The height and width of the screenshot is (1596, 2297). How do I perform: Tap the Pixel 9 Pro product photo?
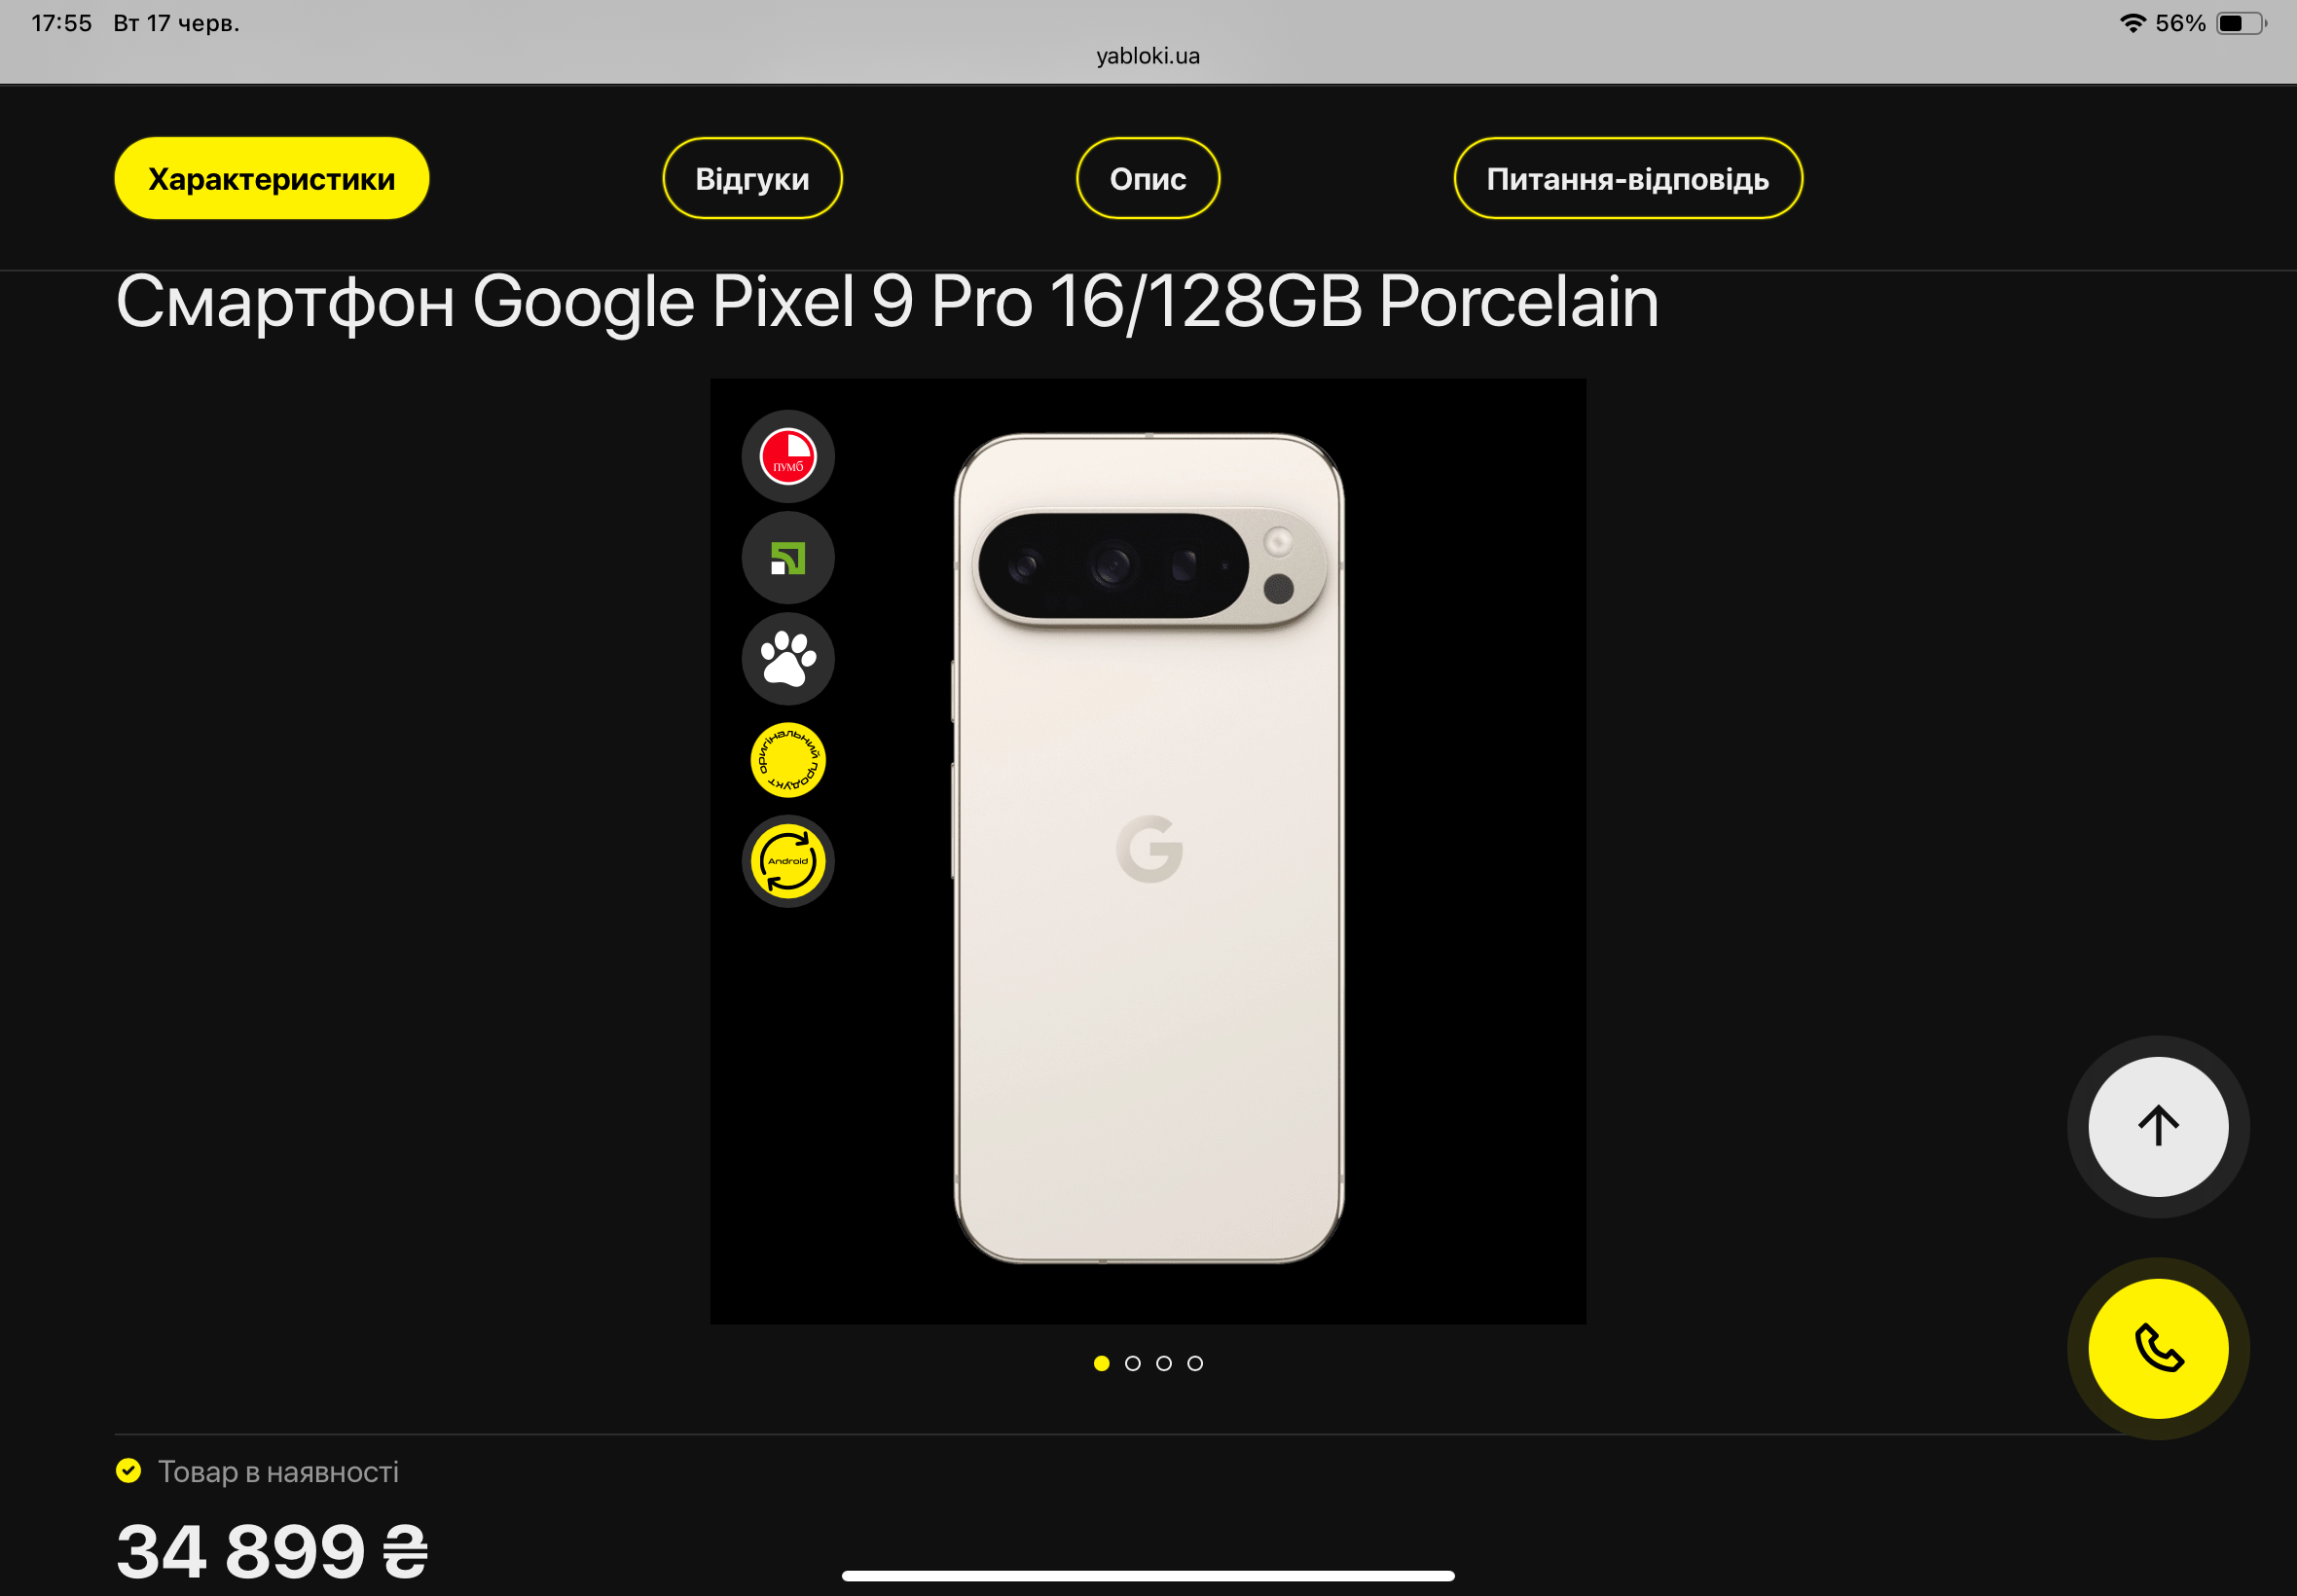click(1148, 848)
